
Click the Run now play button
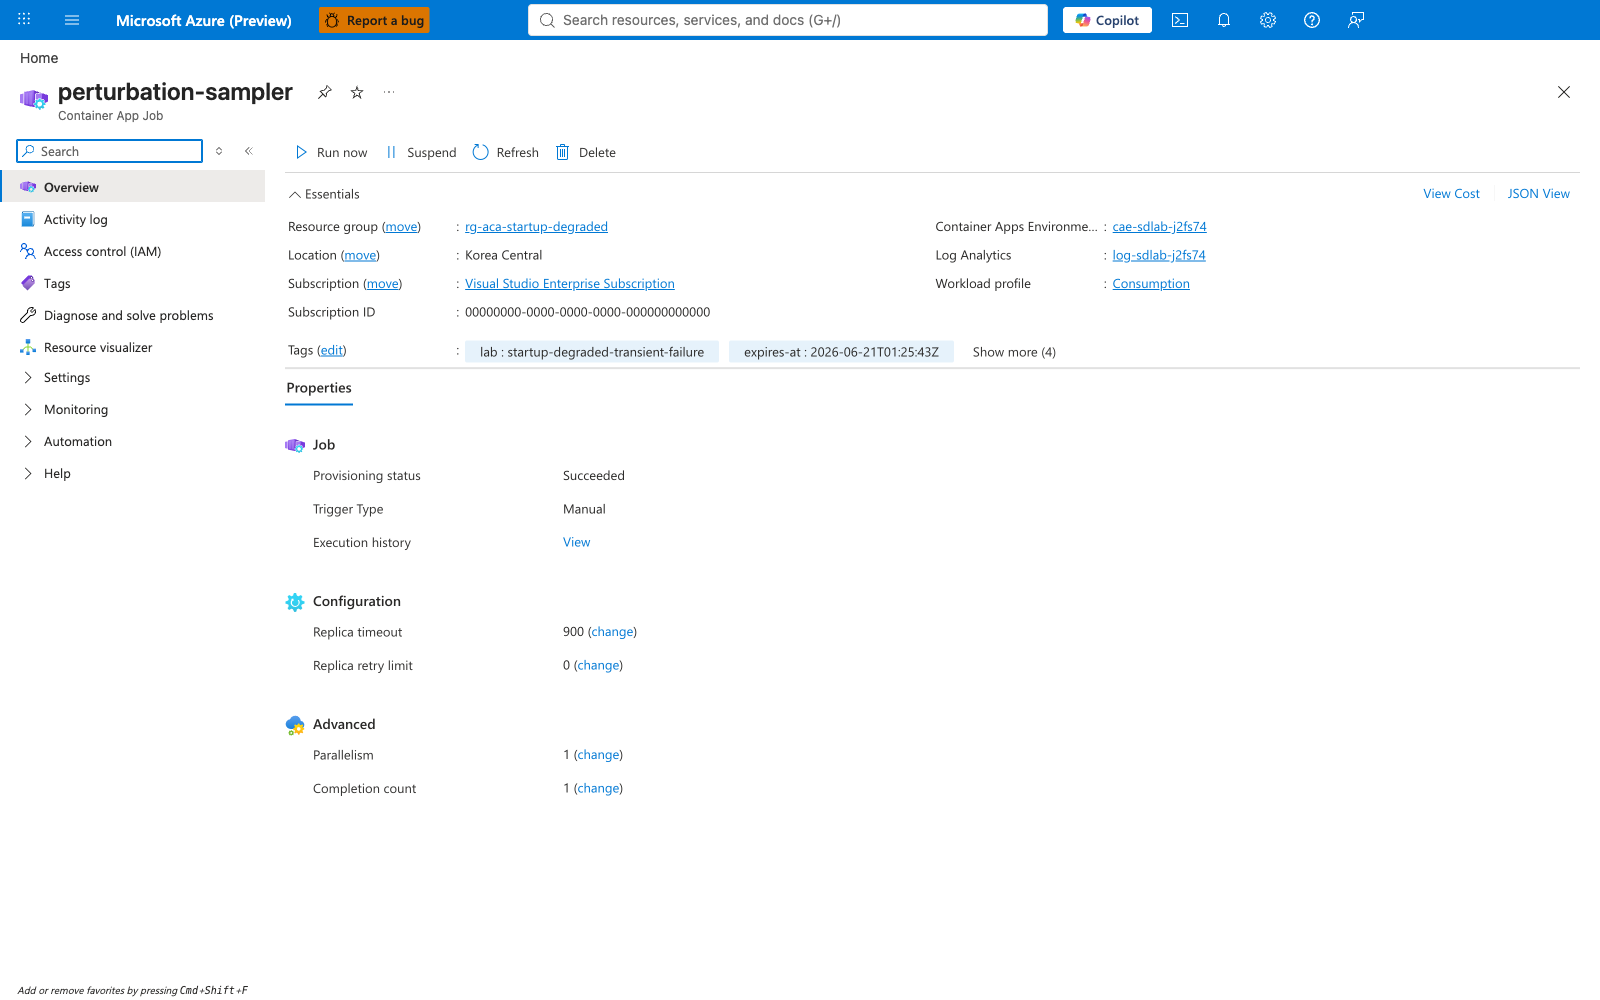click(331, 152)
